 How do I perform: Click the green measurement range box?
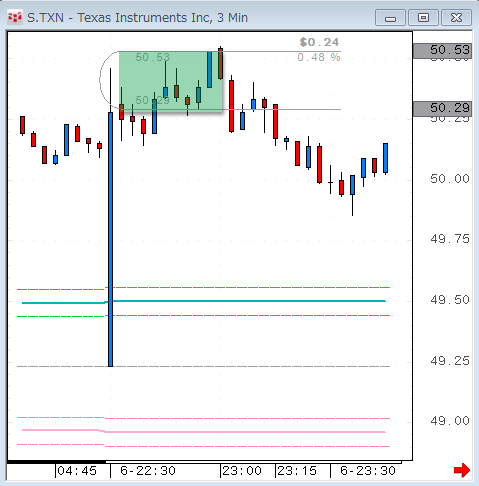click(x=171, y=81)
